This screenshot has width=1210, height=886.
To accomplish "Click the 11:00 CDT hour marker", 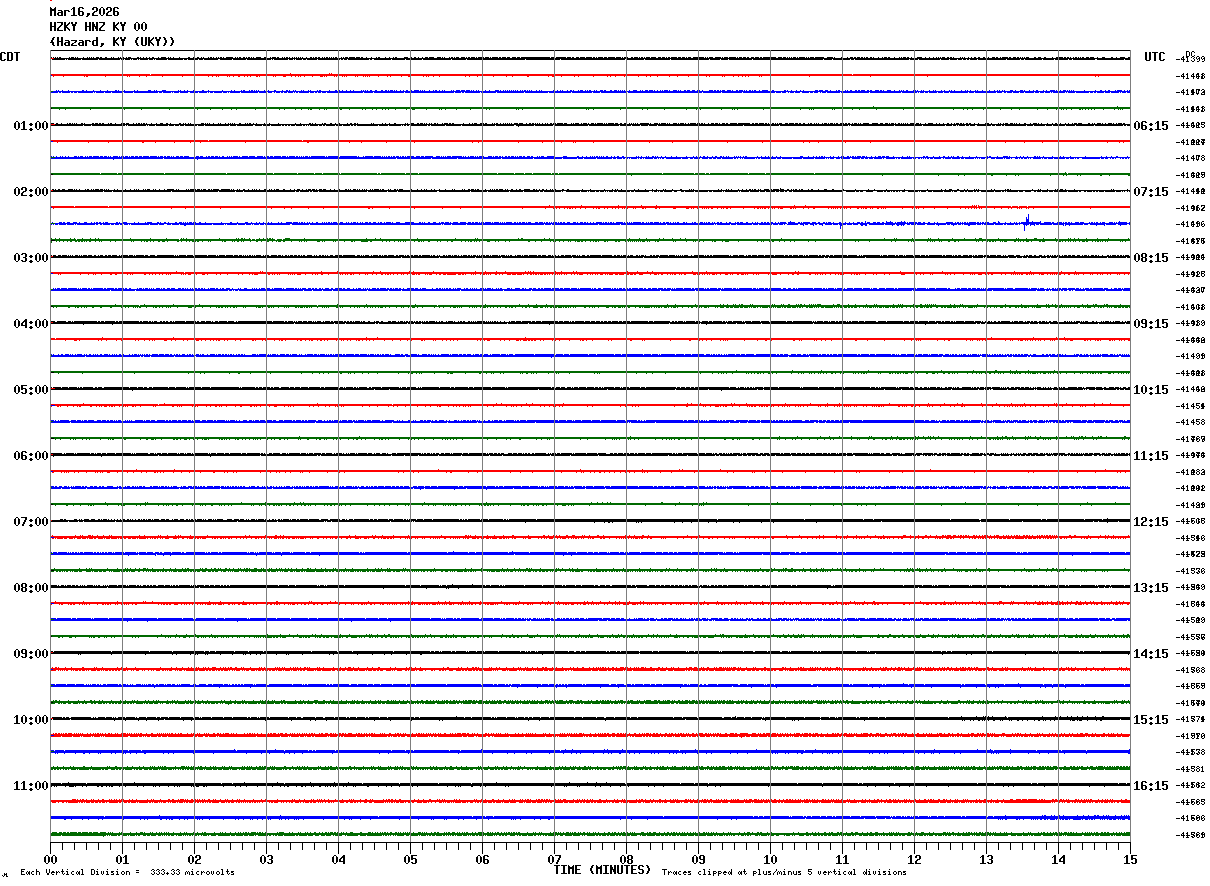I will 31,786.
